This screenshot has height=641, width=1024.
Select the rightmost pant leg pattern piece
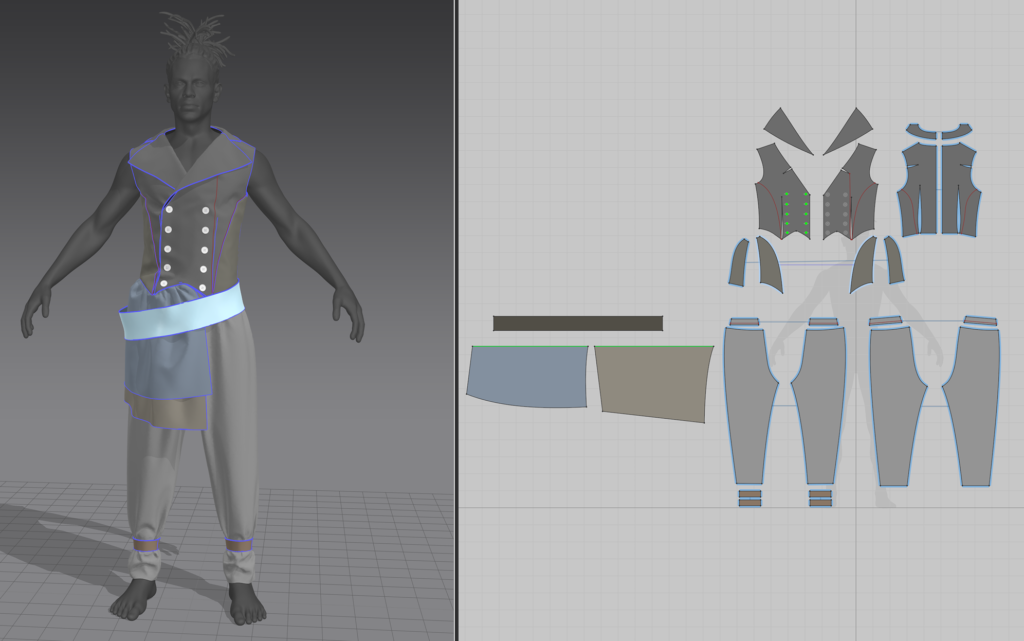point(972,405)
